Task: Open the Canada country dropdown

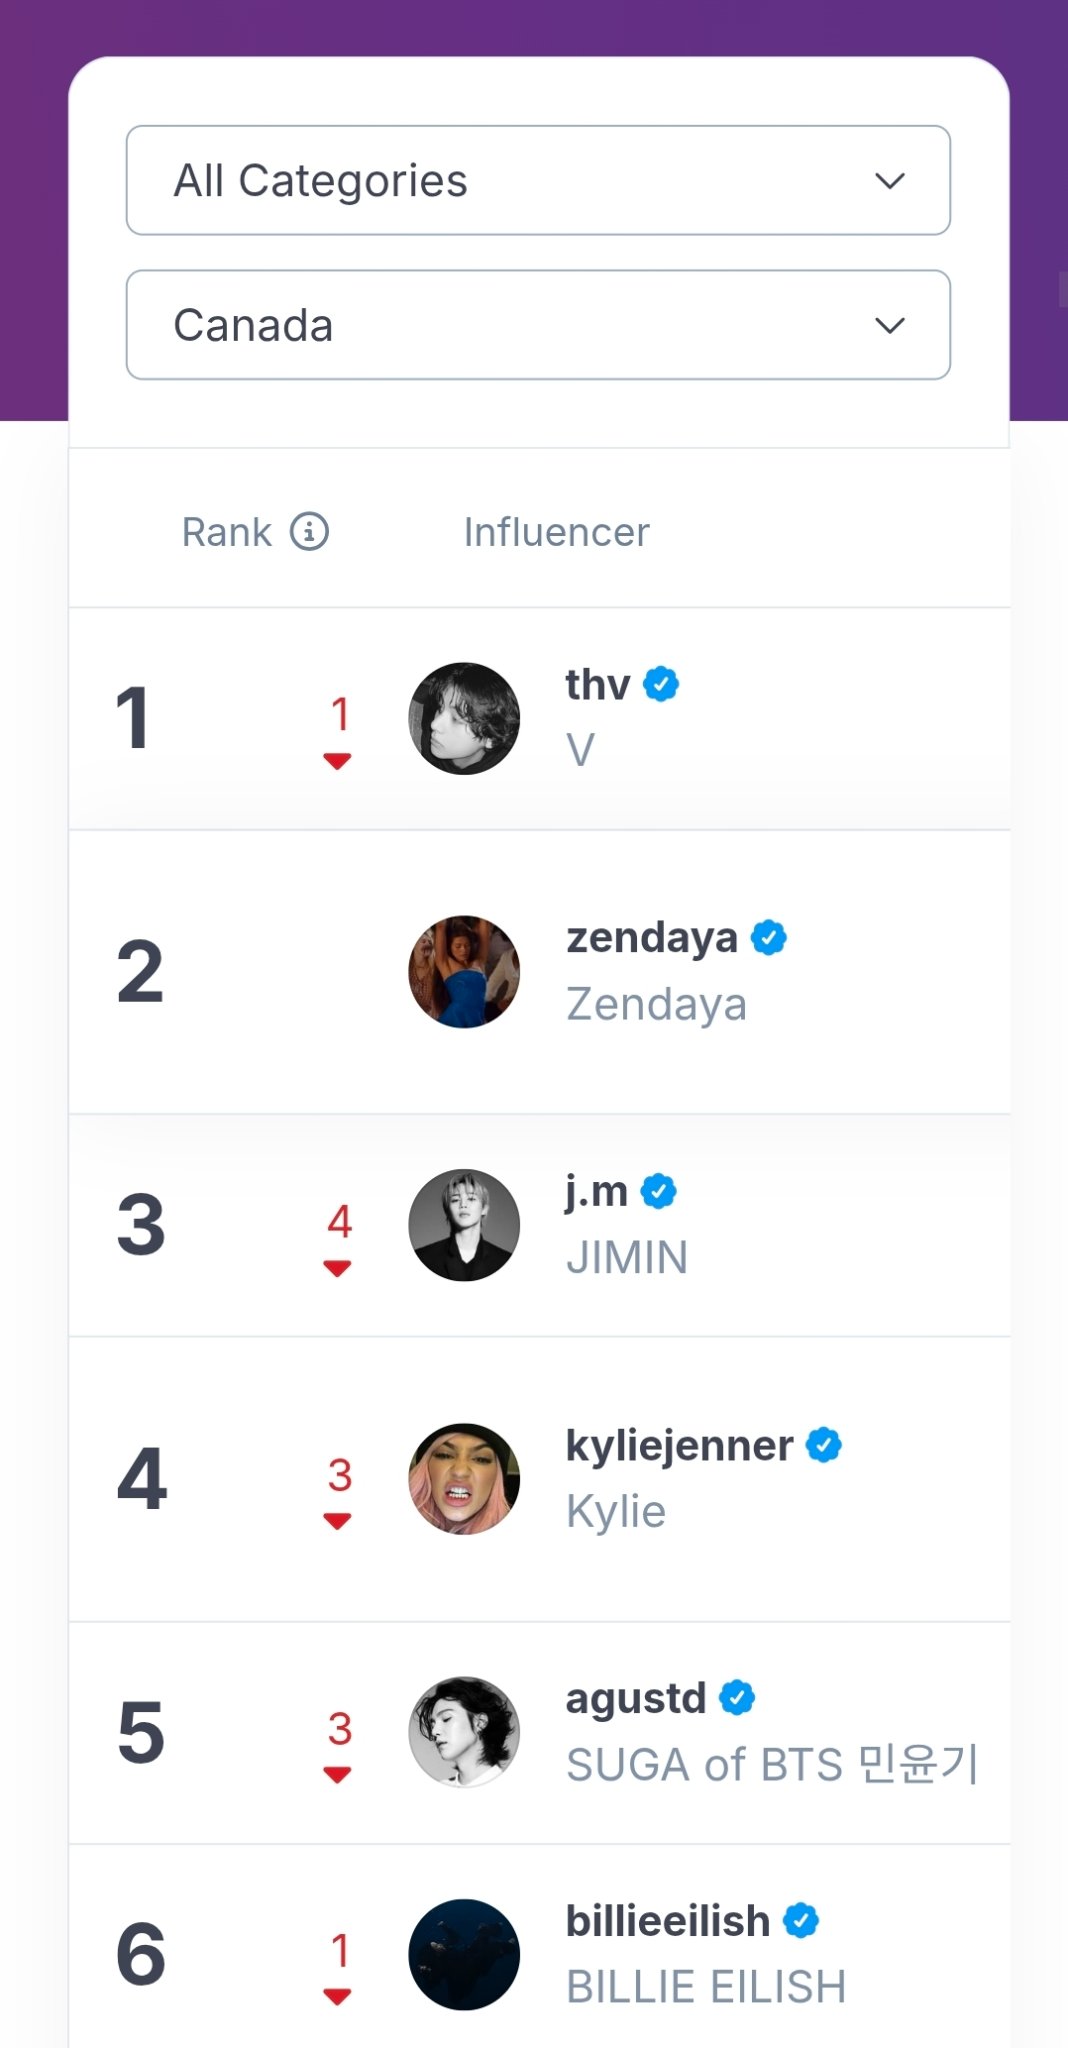Action: click(x=538, y=325)
